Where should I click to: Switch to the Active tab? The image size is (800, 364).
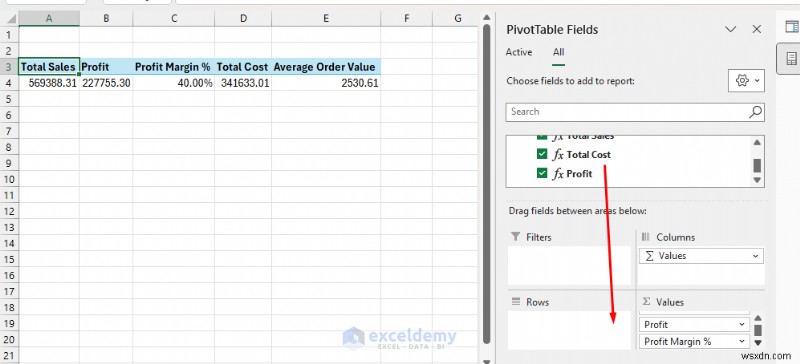519,52
